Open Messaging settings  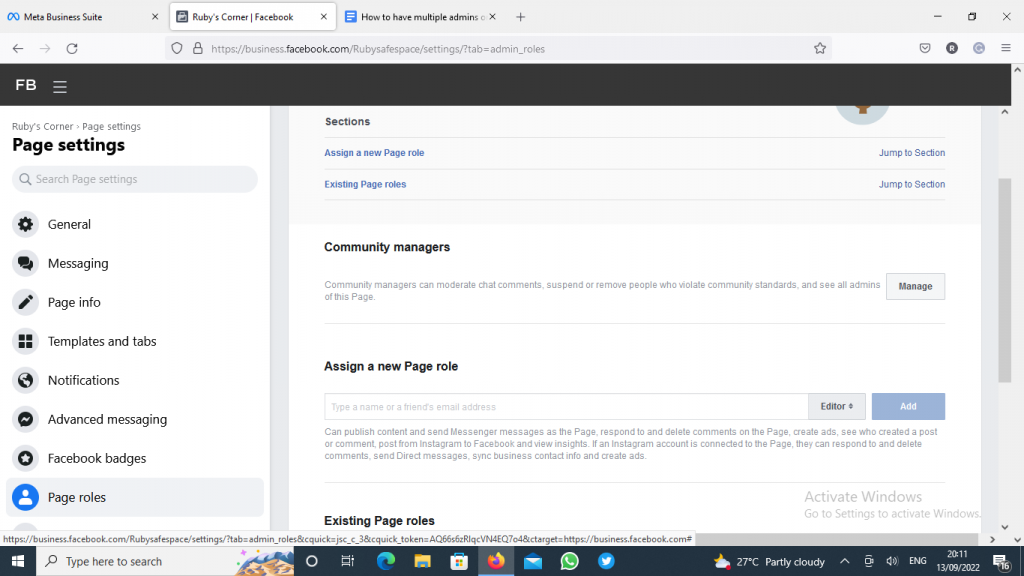135,263
